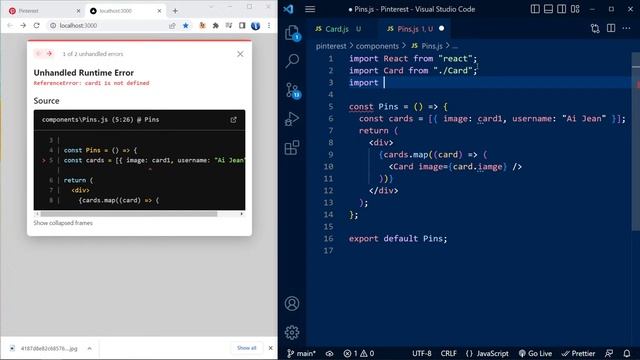
Task: Open a new browser tab
Action: pyautogui.click(x=175, y=11)
